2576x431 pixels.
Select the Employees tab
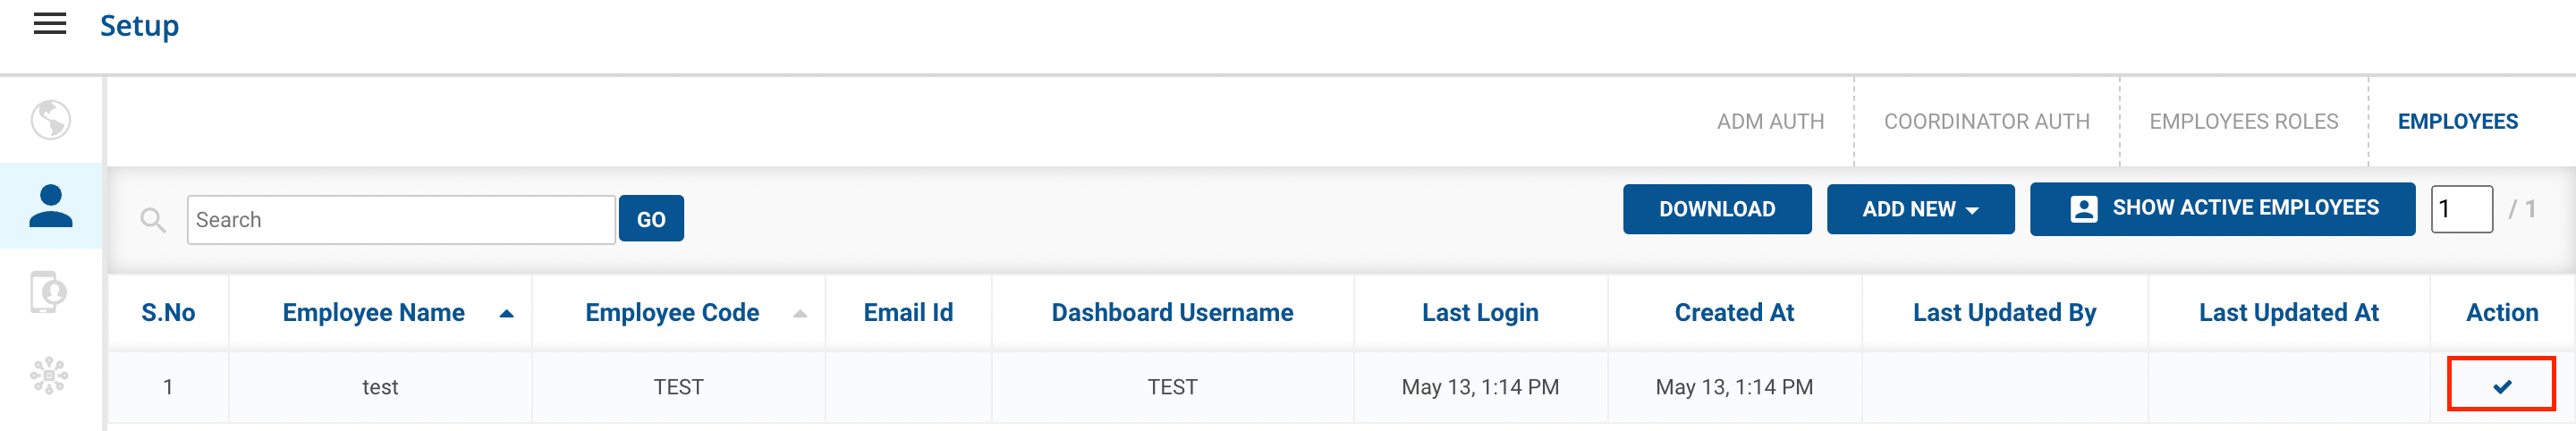(x=2457, y=122)
